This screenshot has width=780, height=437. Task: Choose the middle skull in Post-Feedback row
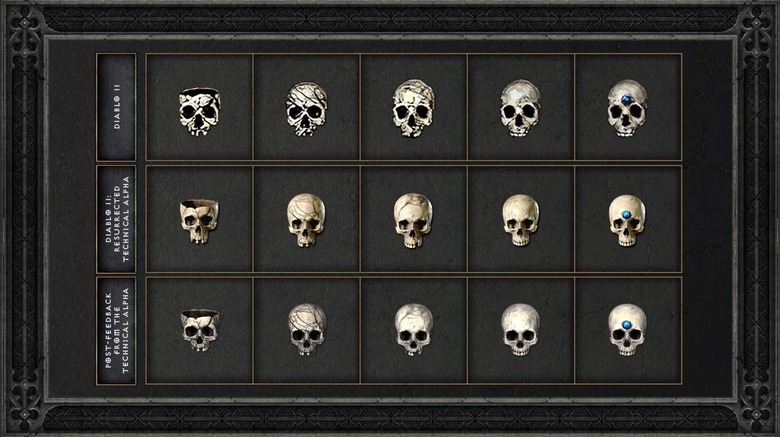413,329
